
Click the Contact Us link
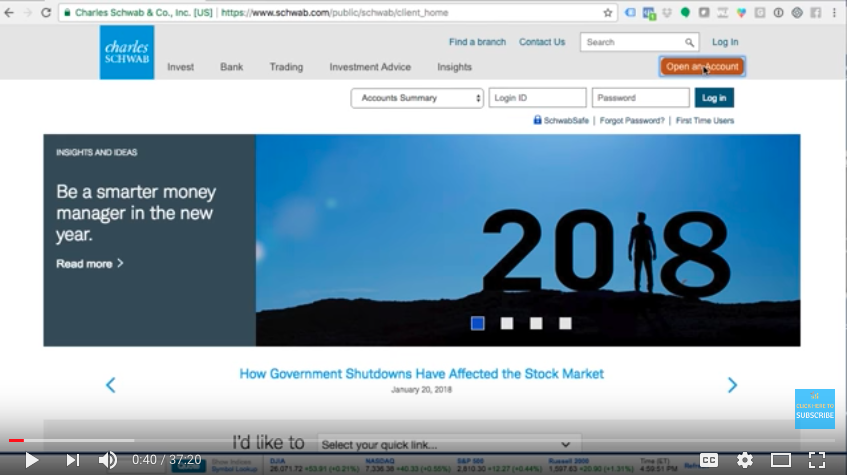click(542, 42)
